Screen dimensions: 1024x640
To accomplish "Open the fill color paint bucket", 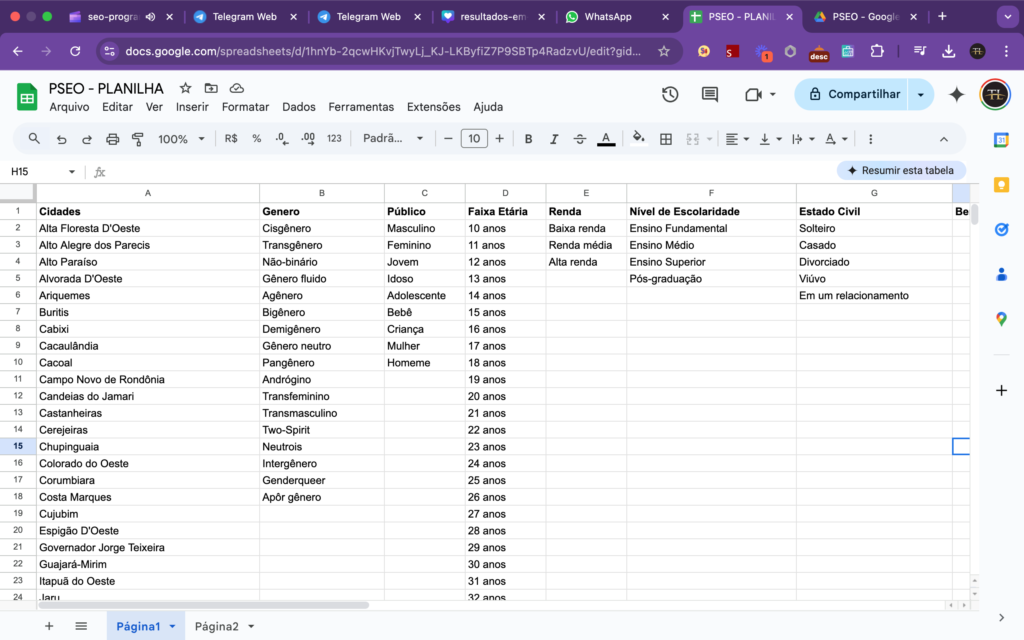I will (x=639, y=139).
